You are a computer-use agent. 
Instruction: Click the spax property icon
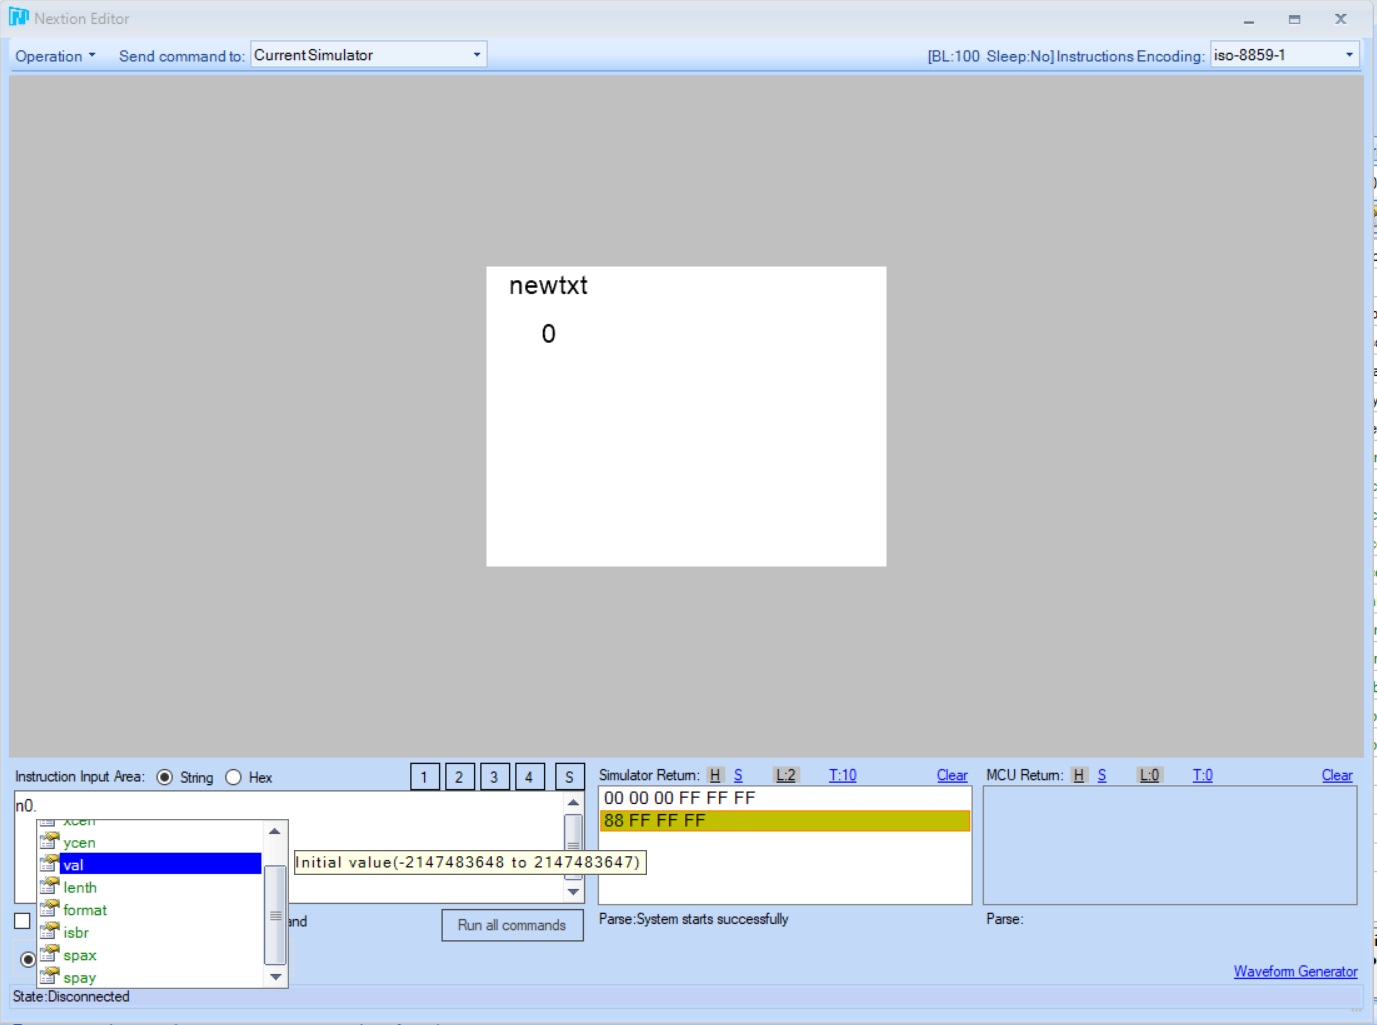point(49,955)
